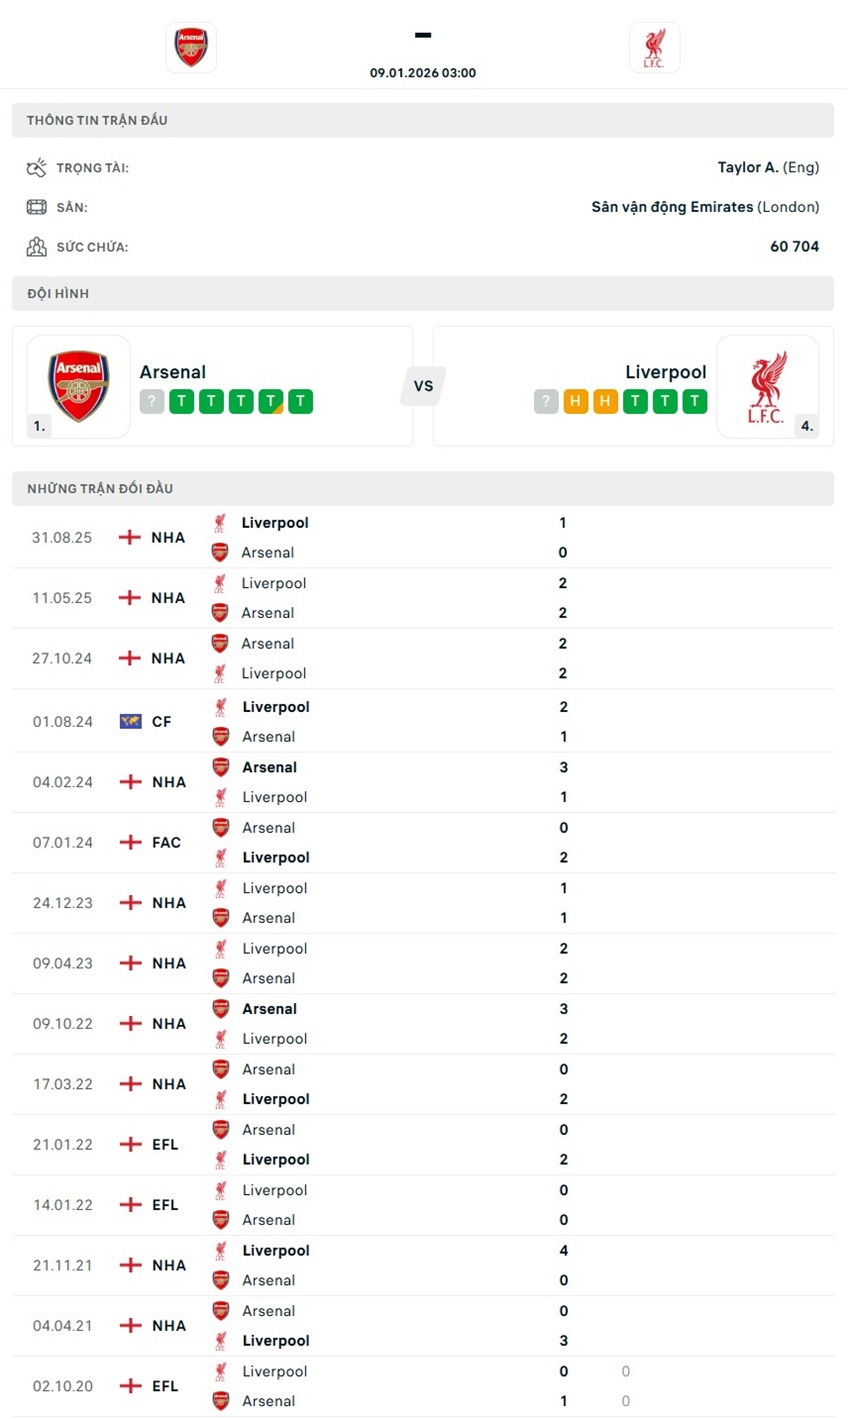Image resolution: width=850 pixels, height=1419 pixels.
Task: Open the Arsenal team name heading
Action: [x=173, y=372]
